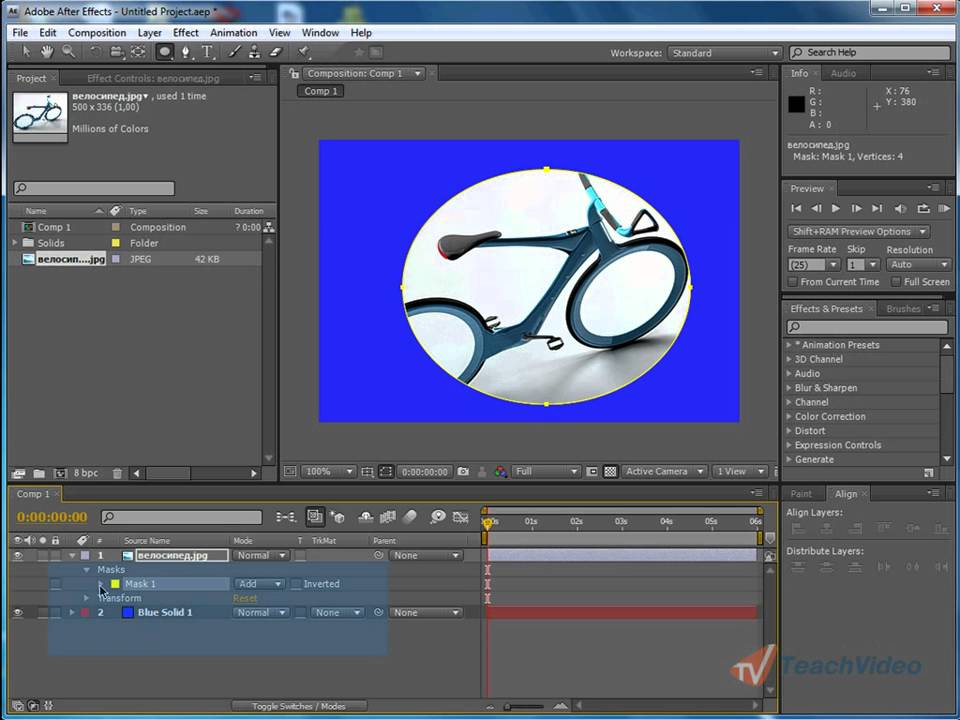Open the Workspace Standard dropdown
Viewport: 960px width, 720px height.
[x=725, y=53]
